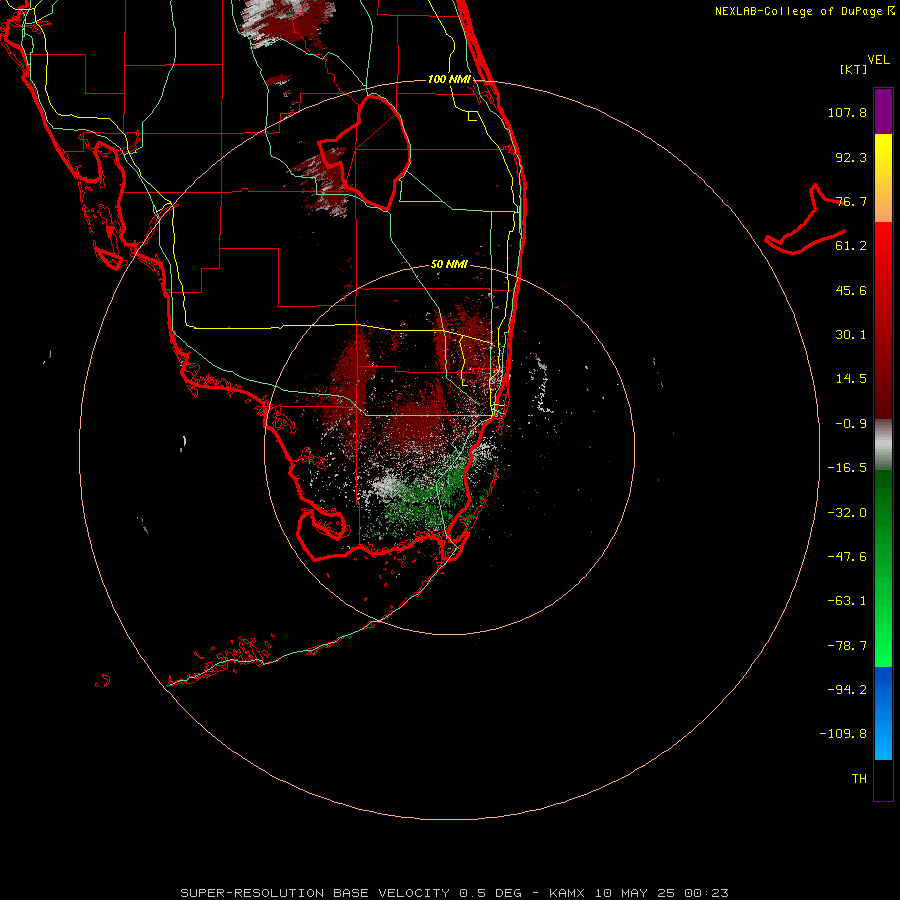Click the -63.1 scale value
Image resolution: width=900 pixels, height=900 pixels.
847,601
